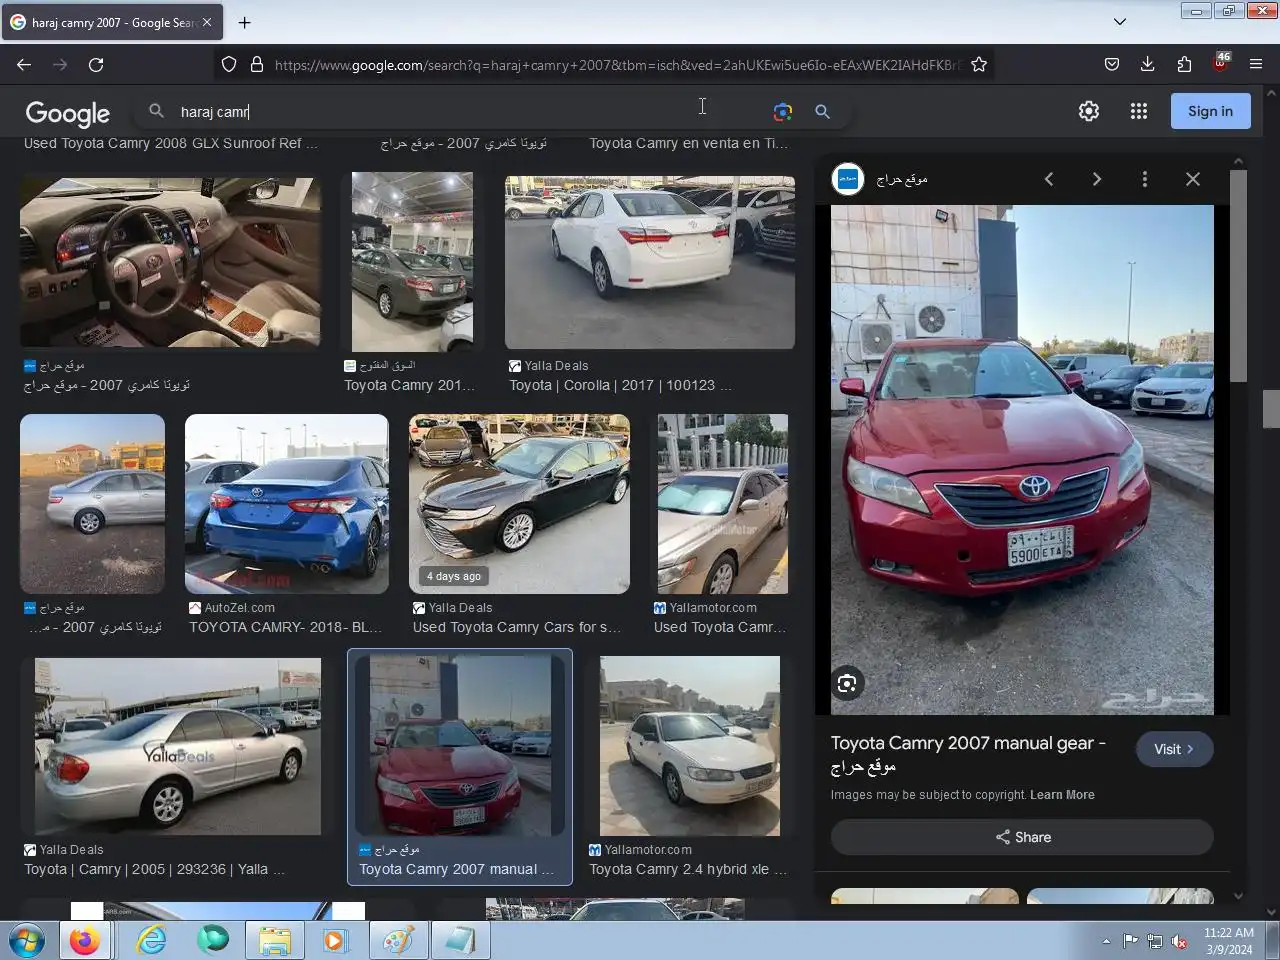
Task: Show hidden system tray icons
Action: 1106,941
